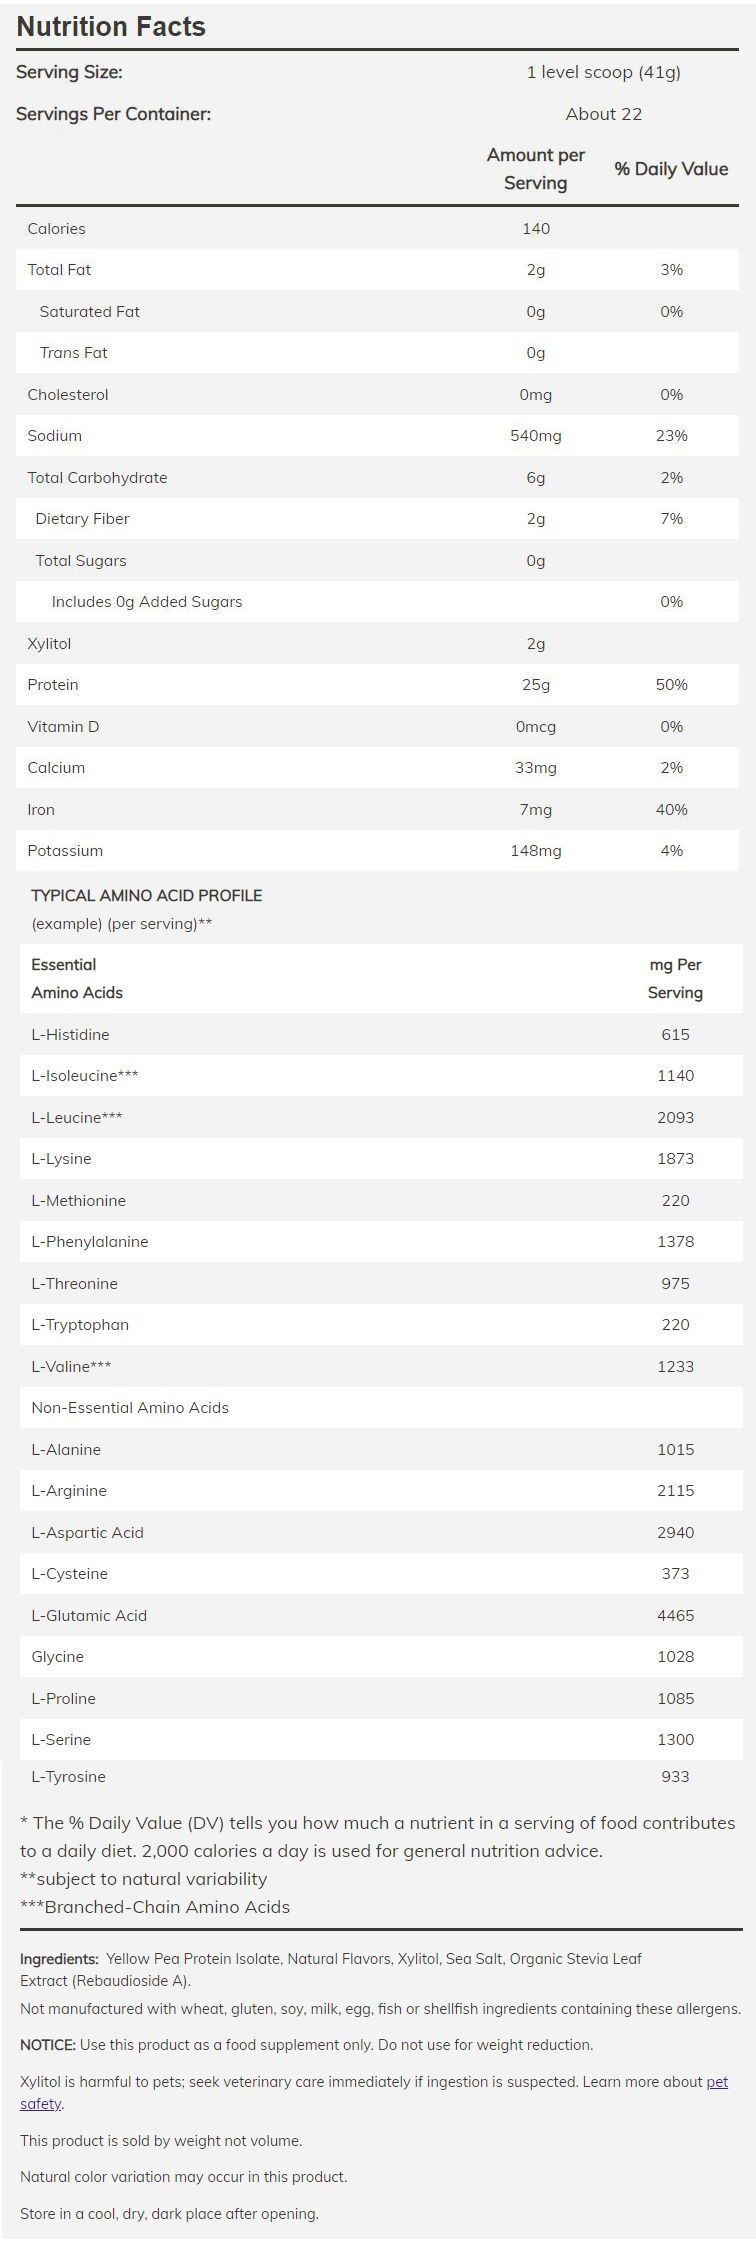
Task: Click the NOTICE label text
Action: [47, 2045]
